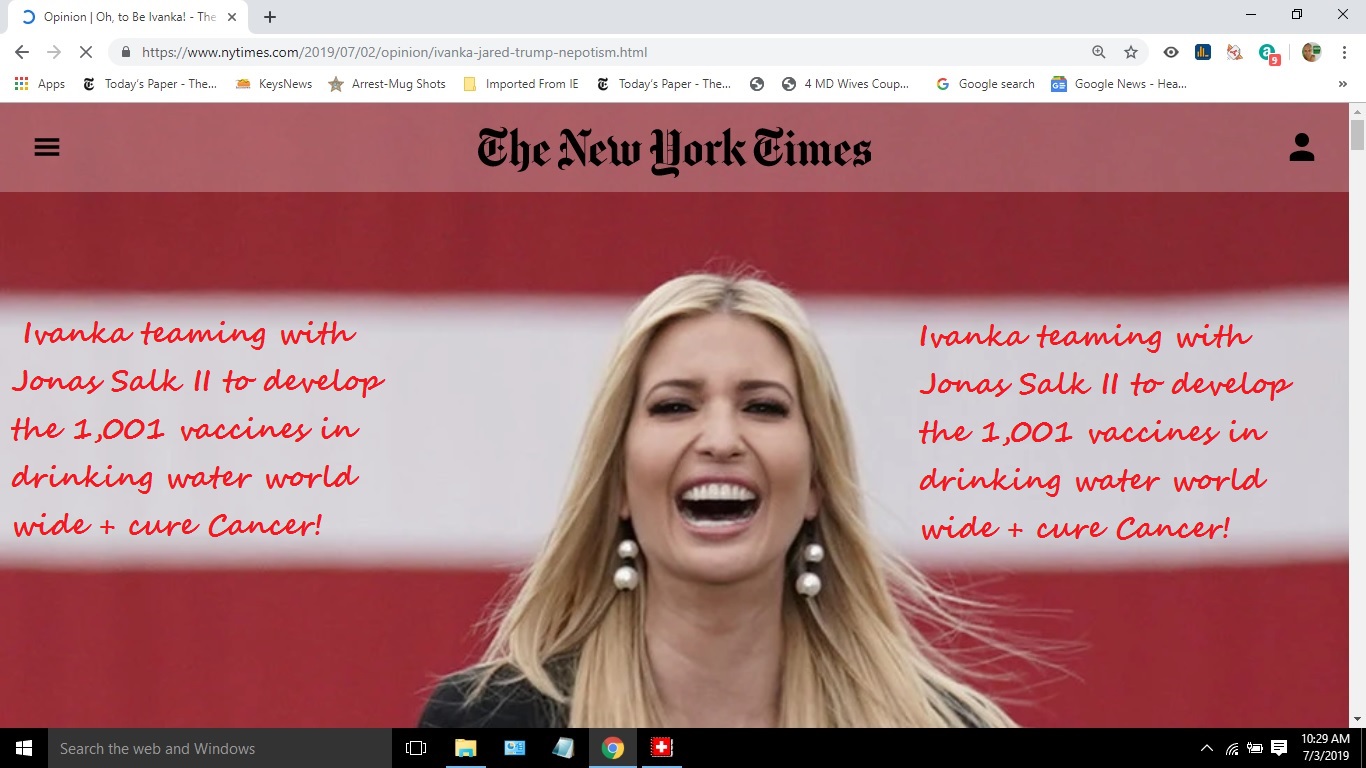
Task: Go back to the previous page
Action: point(22,52)
